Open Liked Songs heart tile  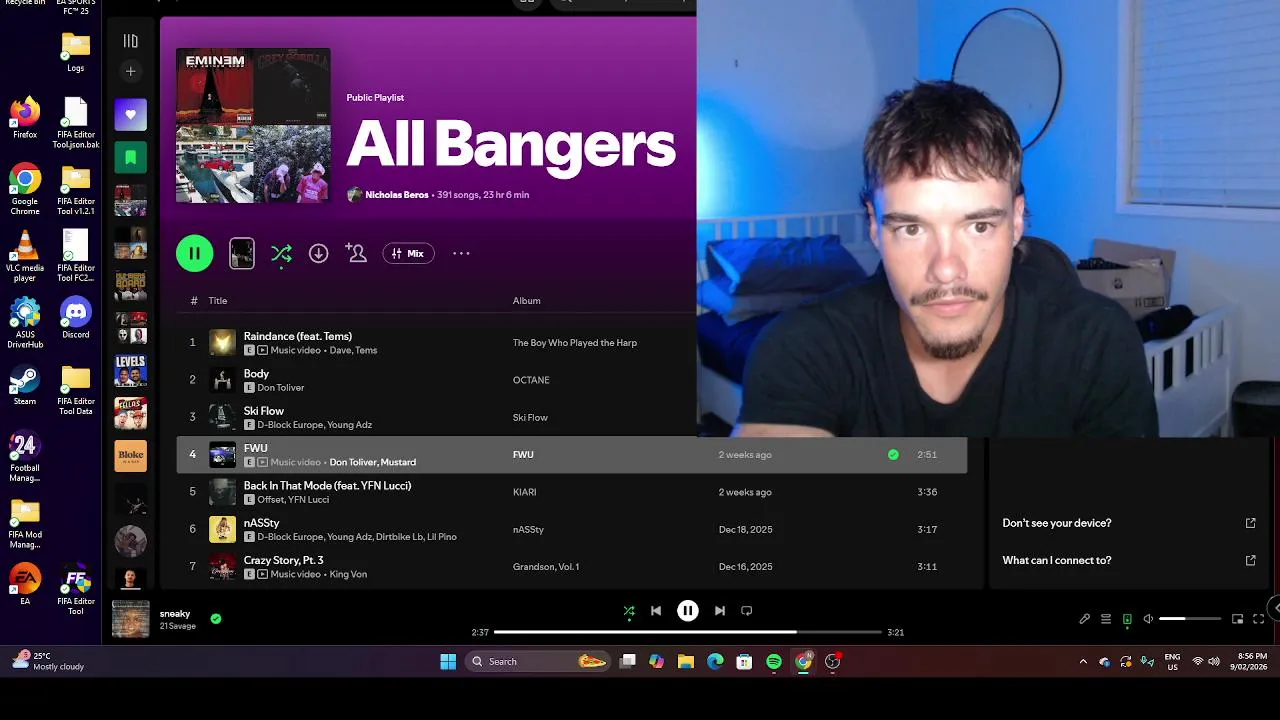pos(130,114)
